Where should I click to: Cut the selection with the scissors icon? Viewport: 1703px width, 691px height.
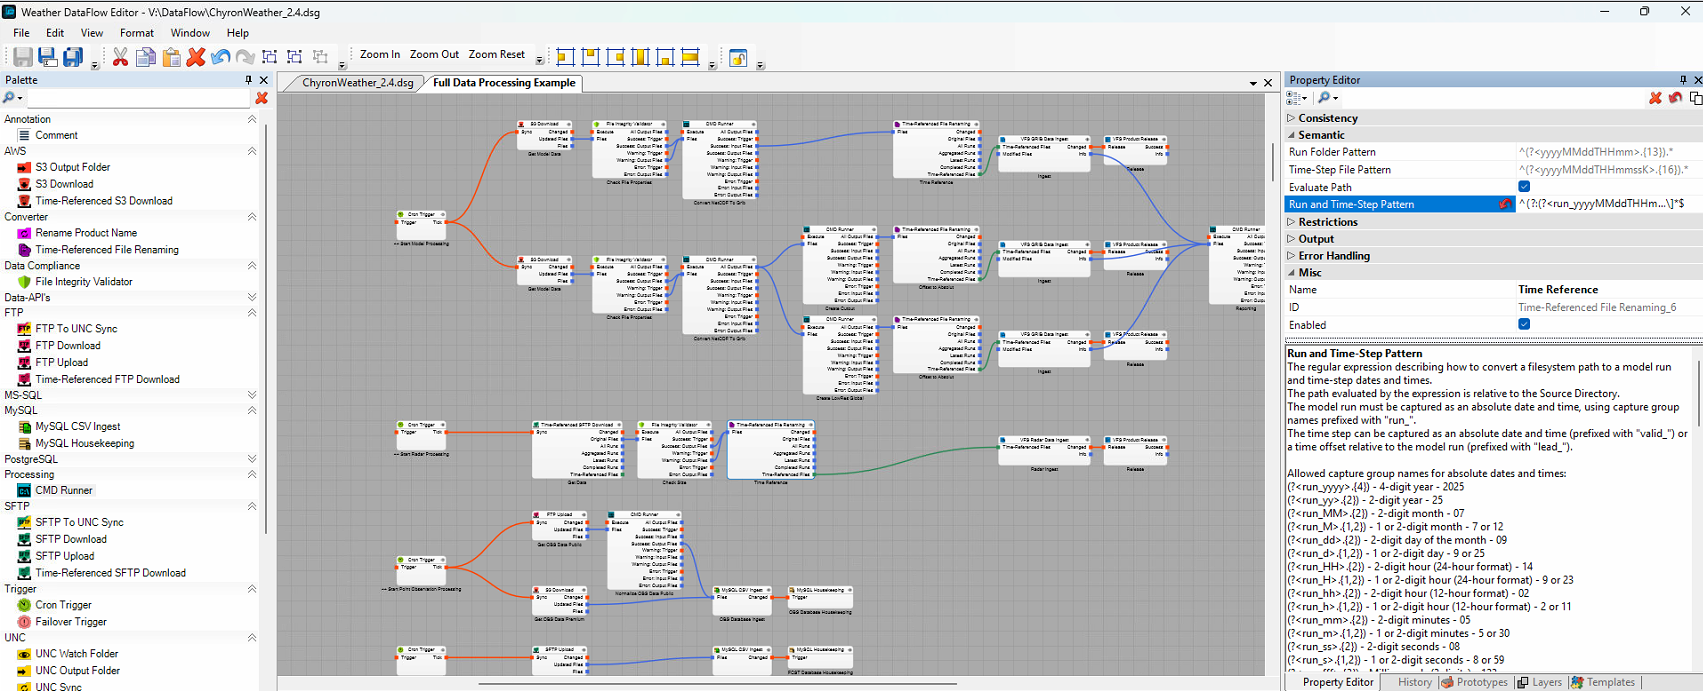tap(120, 57)
